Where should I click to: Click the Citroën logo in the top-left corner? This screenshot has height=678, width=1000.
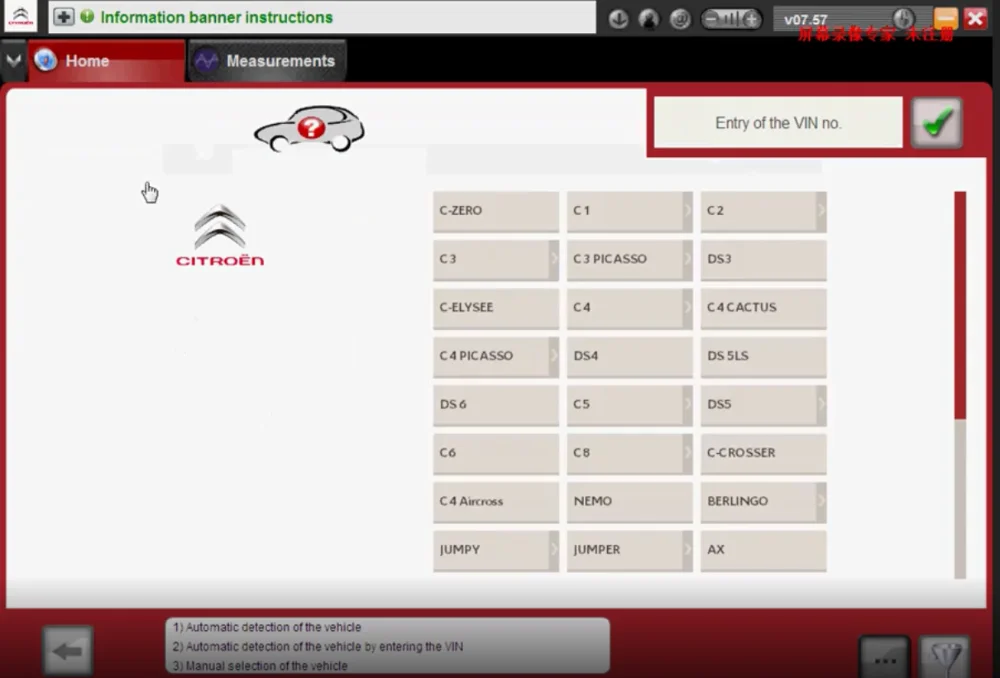tap(20, 17)
